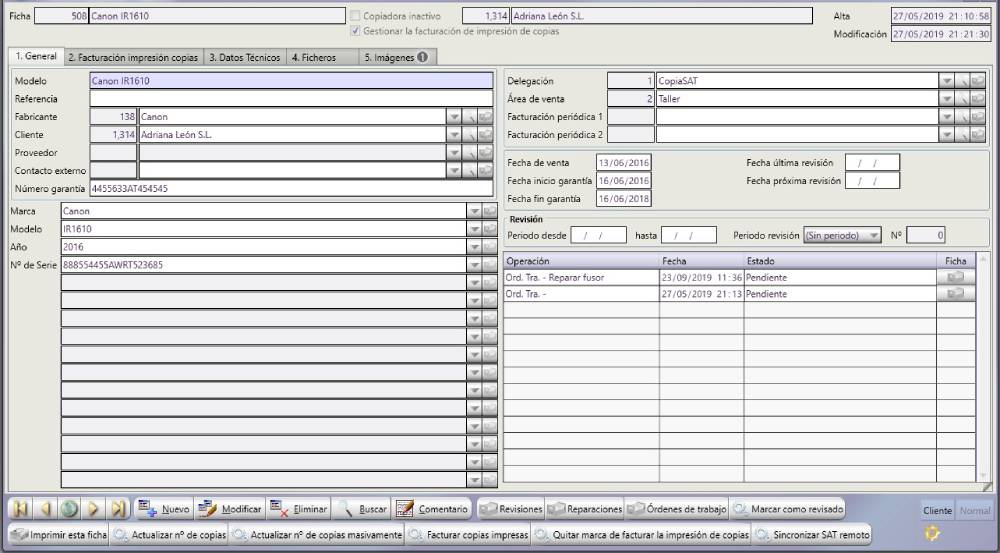
Task: Open the ficha icon for Reparar fusor order
Action: (x=955, y=277)
